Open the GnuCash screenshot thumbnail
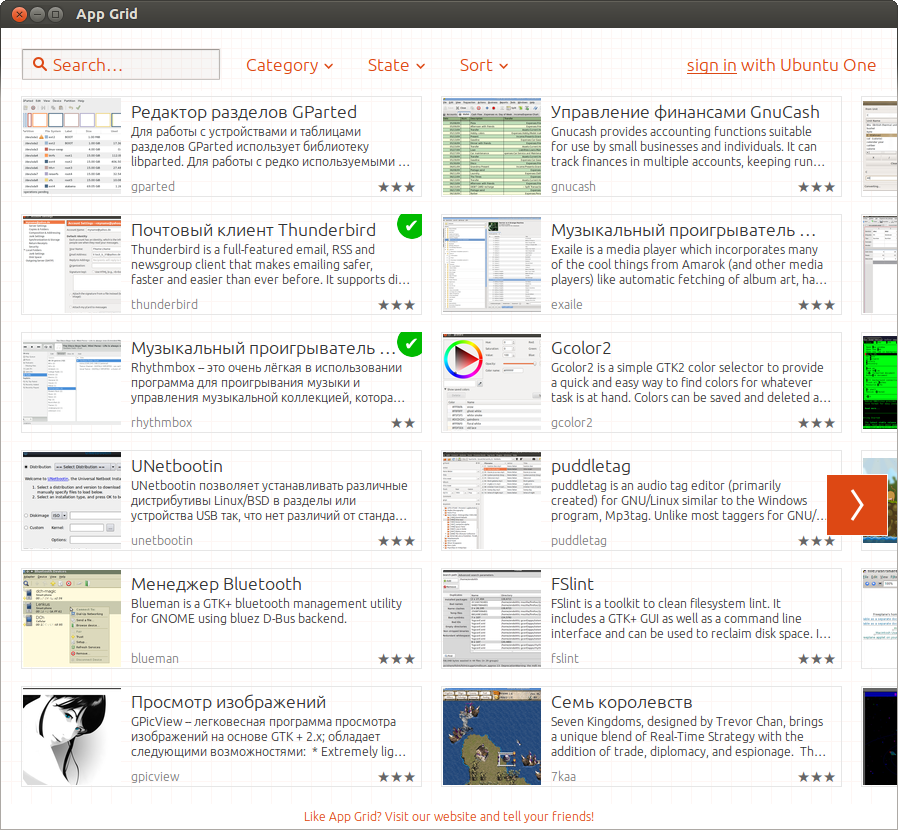This screenshot has width=898, height=830. [x=492, y=147]
